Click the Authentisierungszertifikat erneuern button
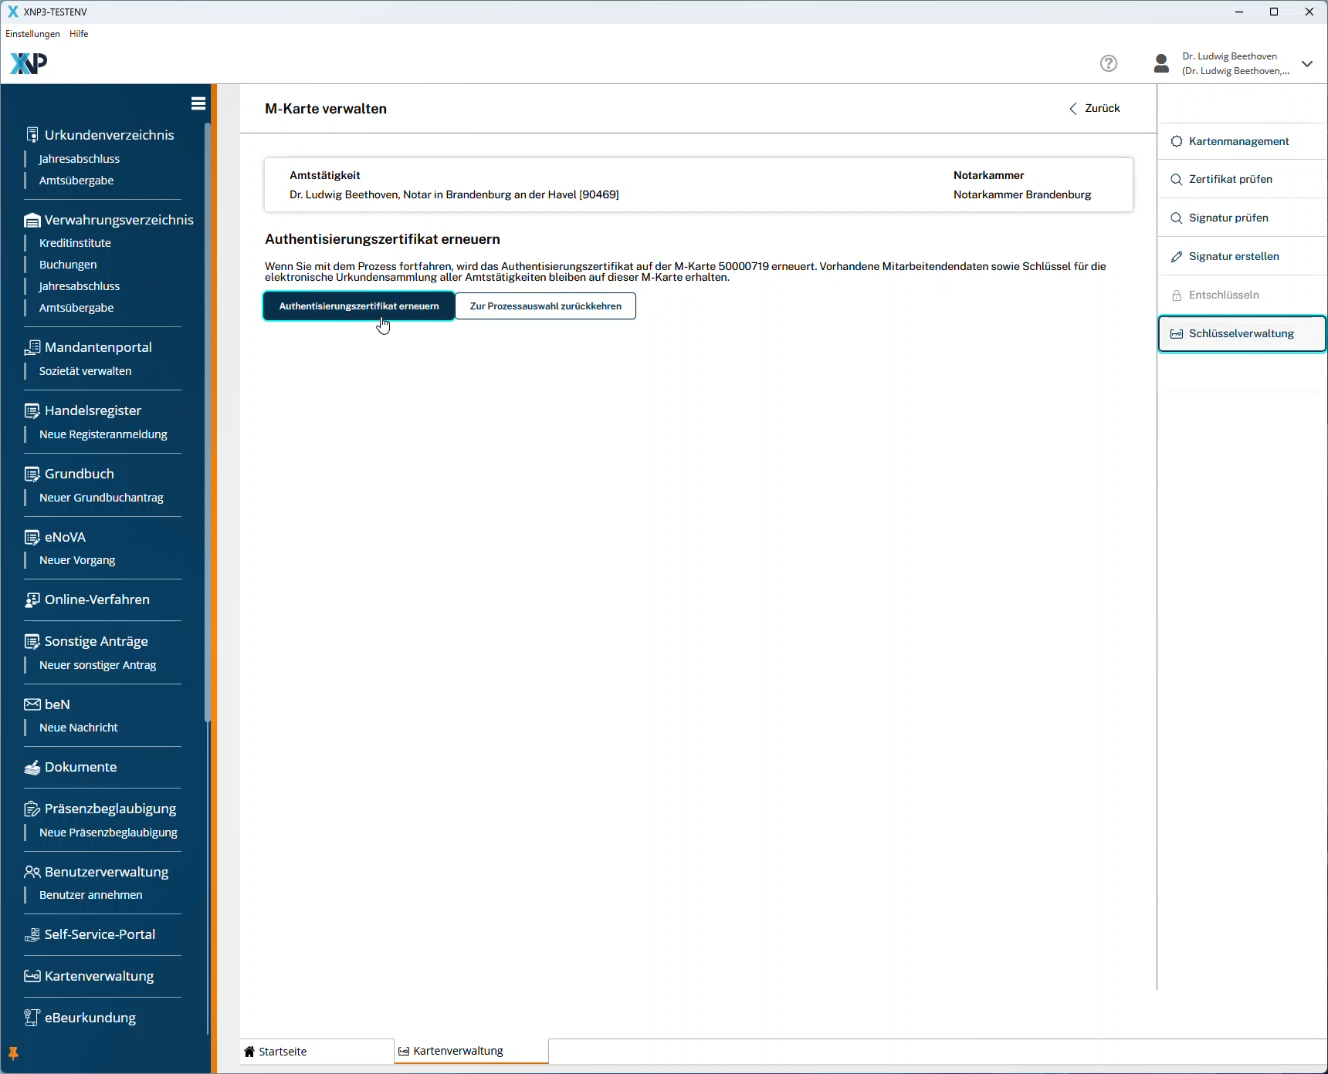 tap(359, 306)
